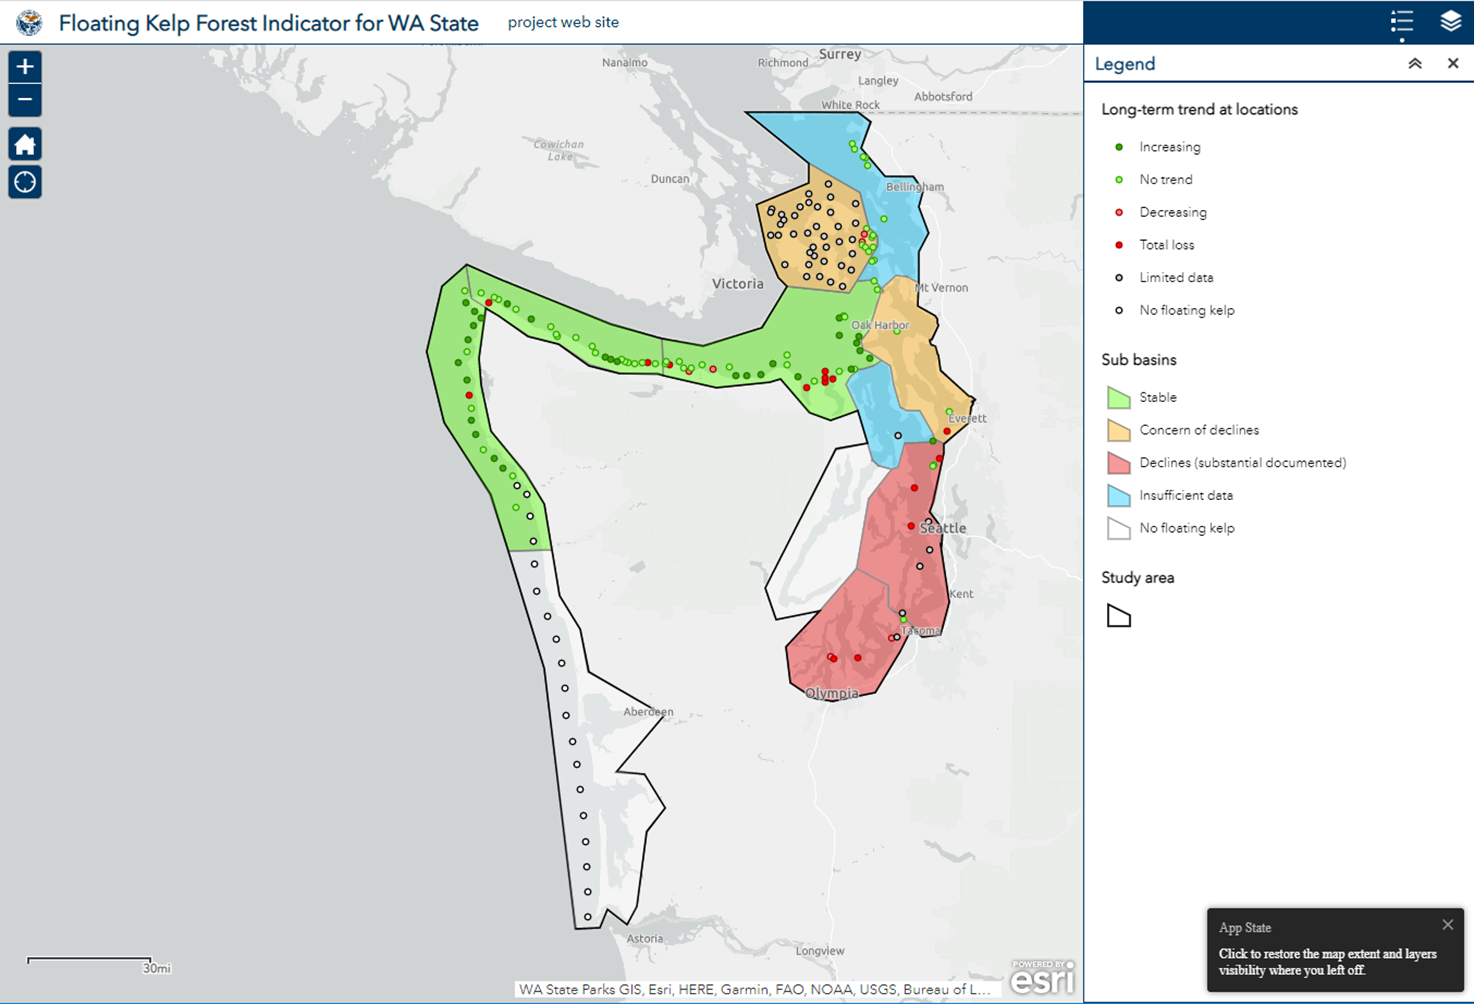
Task: Click the 'Decreasing' legend label
Action: 1173,212
